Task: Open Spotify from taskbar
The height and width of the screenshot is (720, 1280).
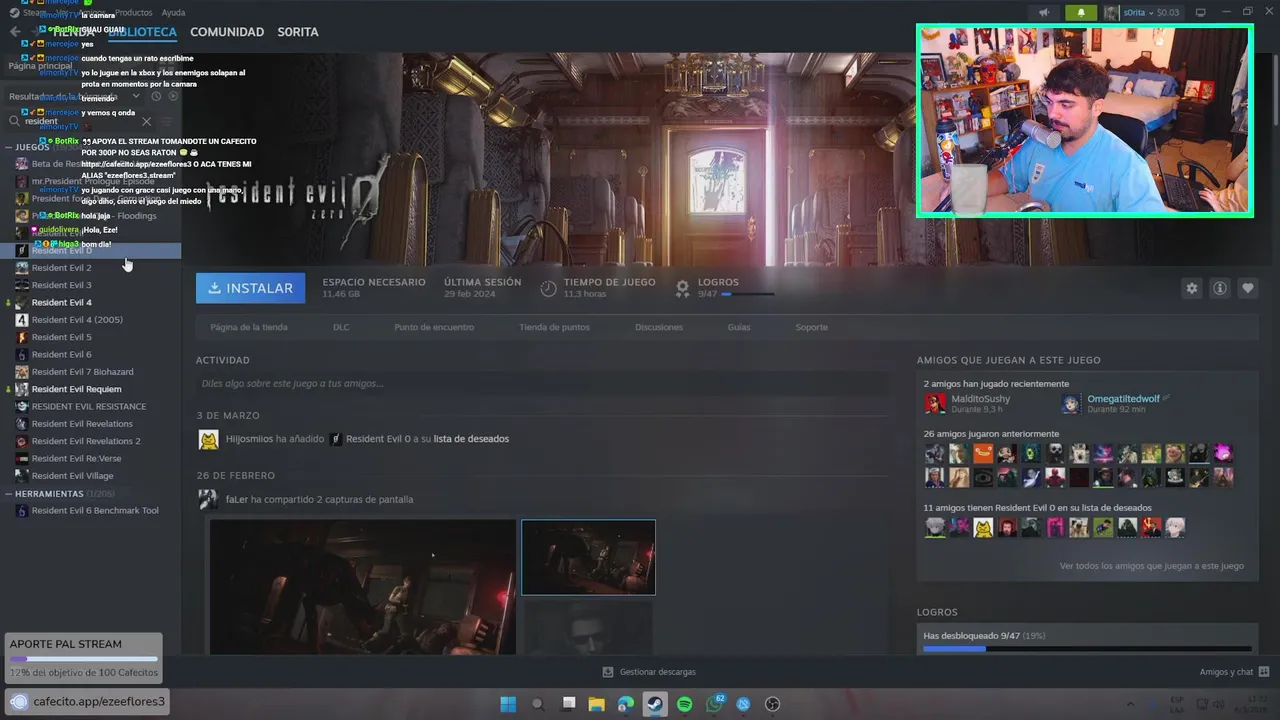Action: [x=684, y=704]
